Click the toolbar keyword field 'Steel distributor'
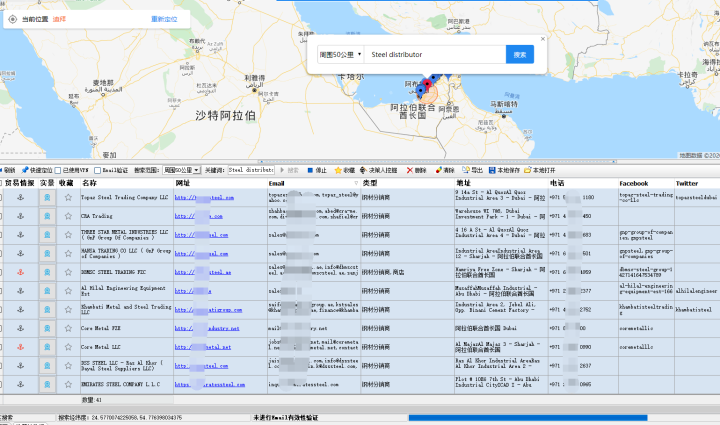The image size is (720, 425). [251, 170]
